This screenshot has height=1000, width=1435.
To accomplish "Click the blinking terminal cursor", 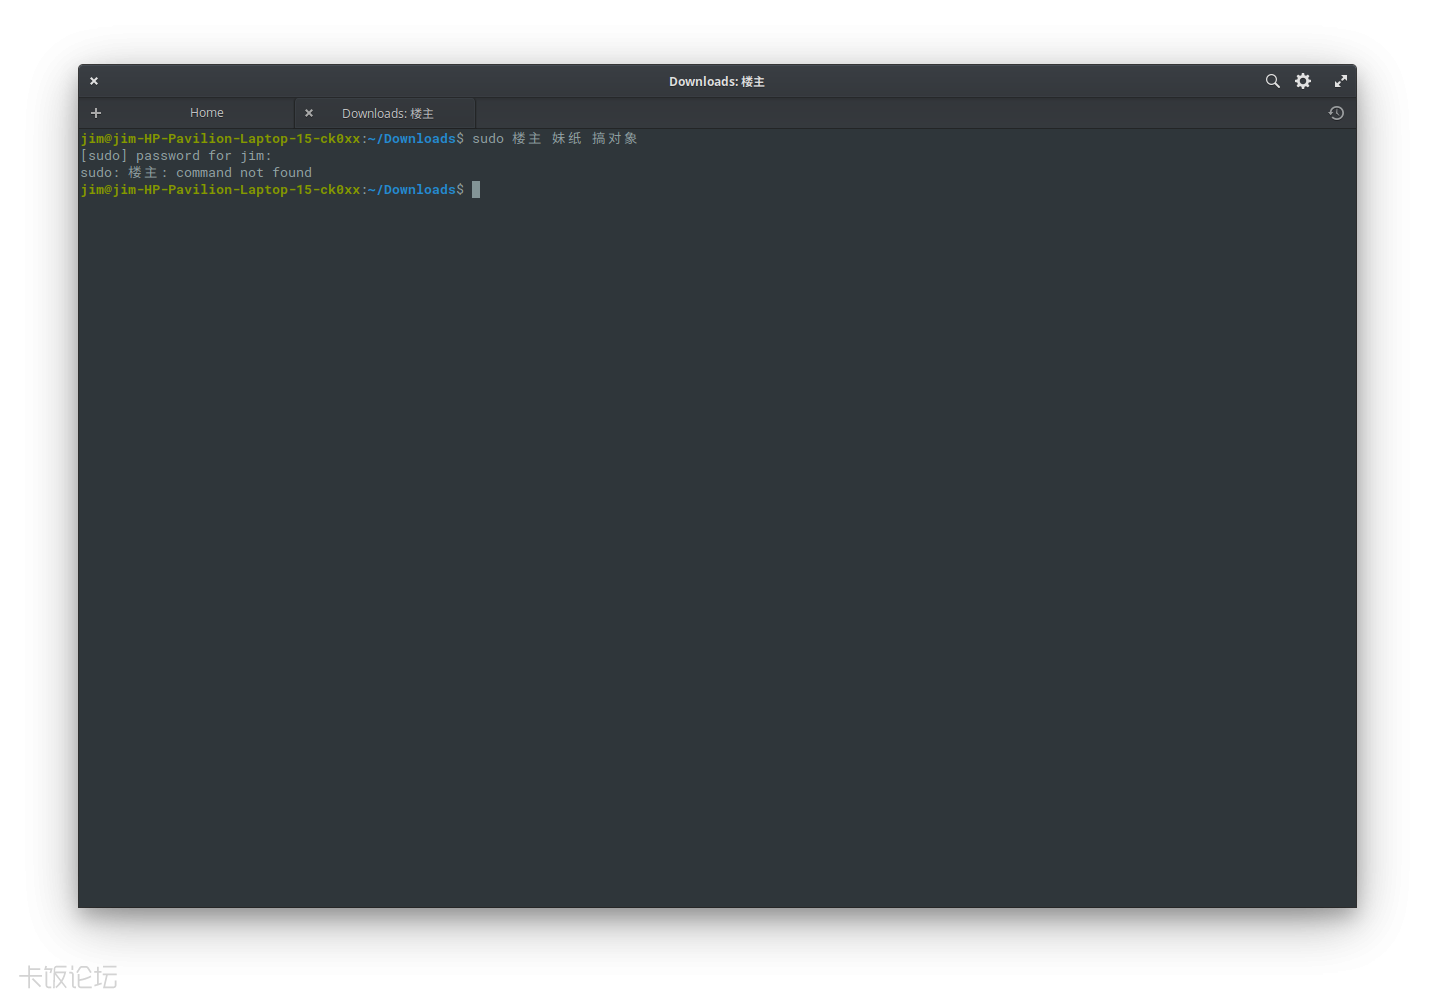I will (x=476, y=189).
